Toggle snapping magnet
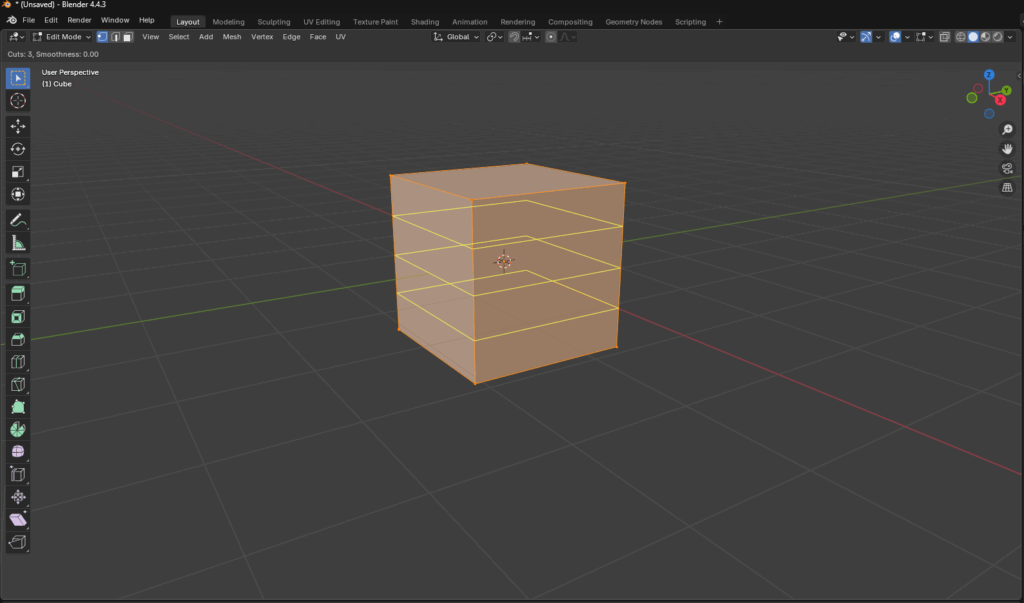The image size is (1024, 603). (514, 37)
